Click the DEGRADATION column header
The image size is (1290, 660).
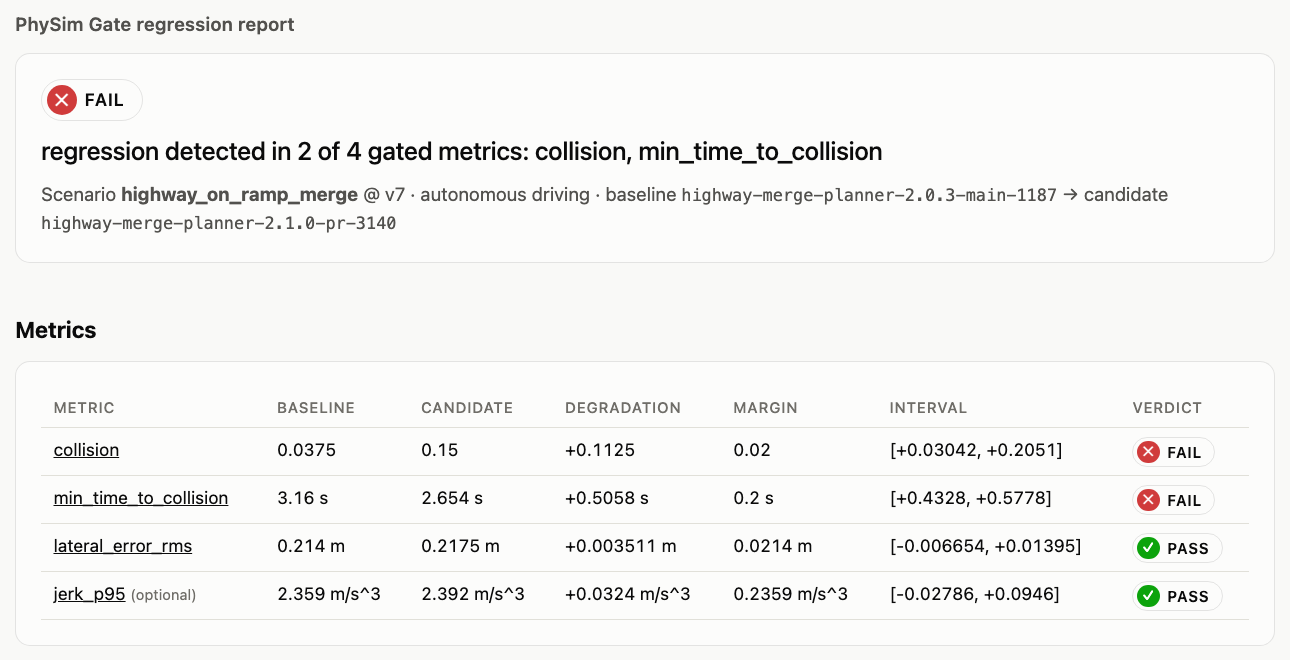pyautogui.click(x=623, y=408)
